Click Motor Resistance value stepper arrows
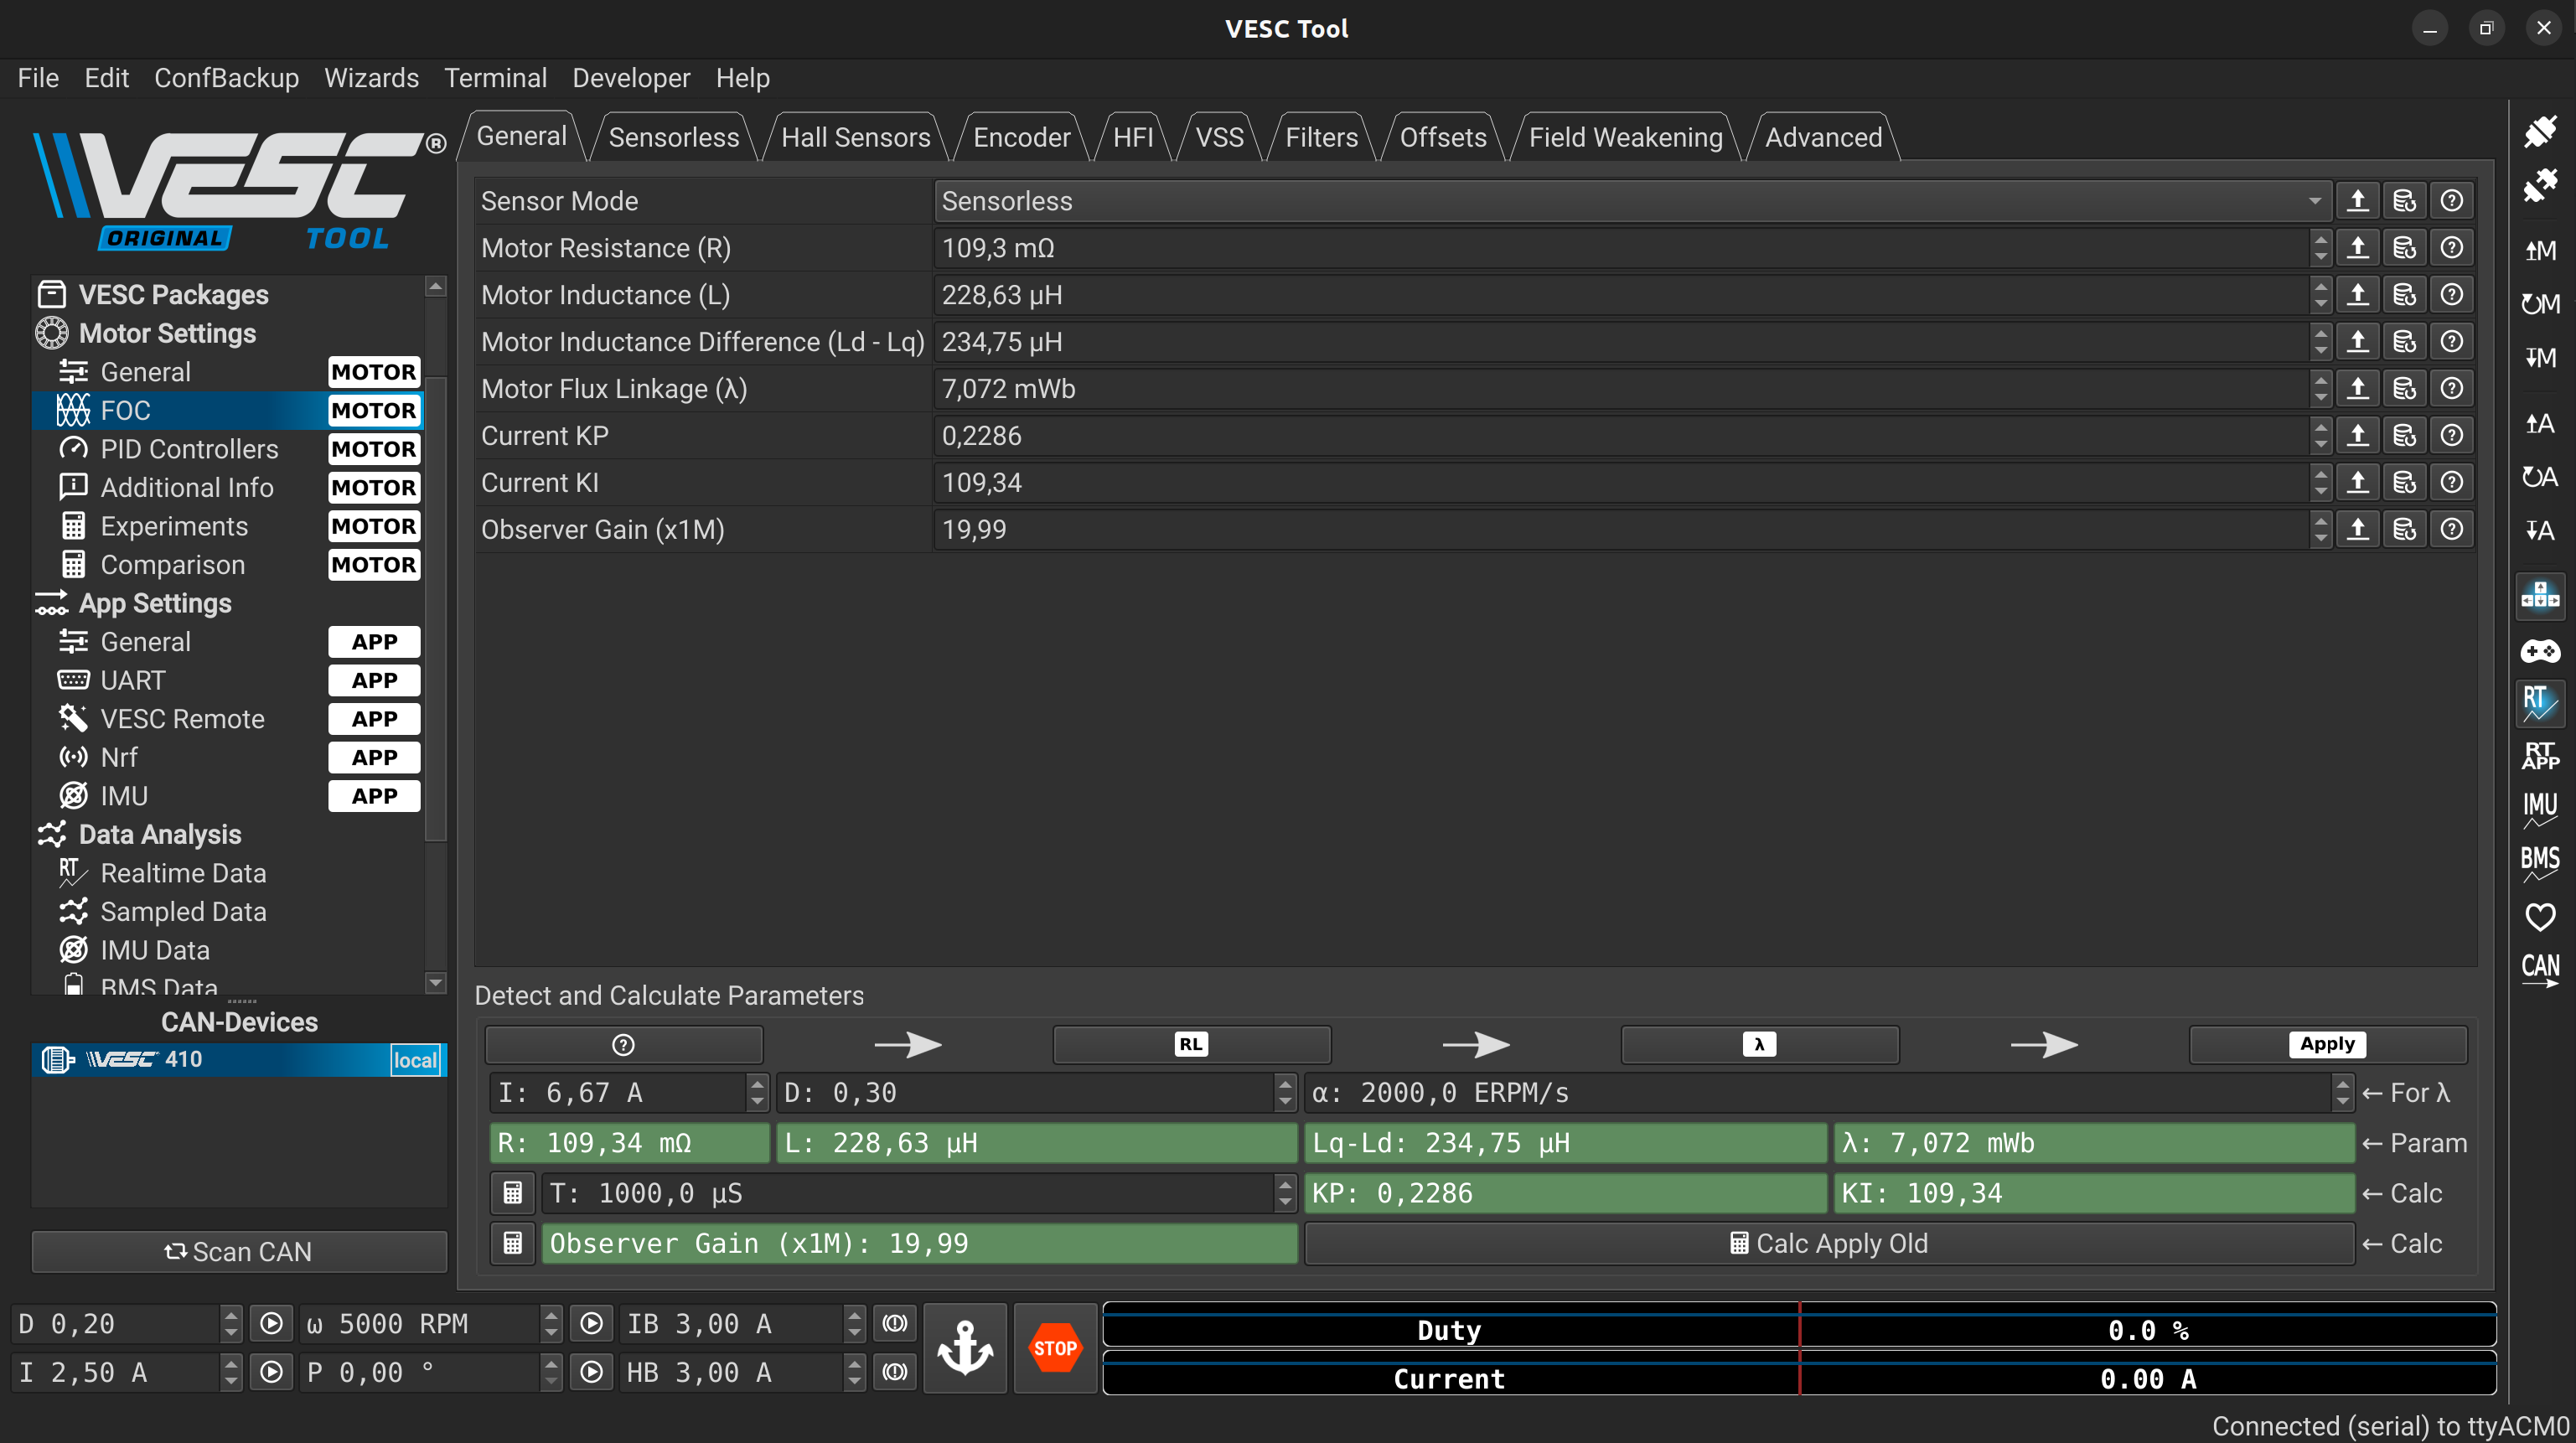This screenshot has width=2576, height=1443. (2320, 248)
